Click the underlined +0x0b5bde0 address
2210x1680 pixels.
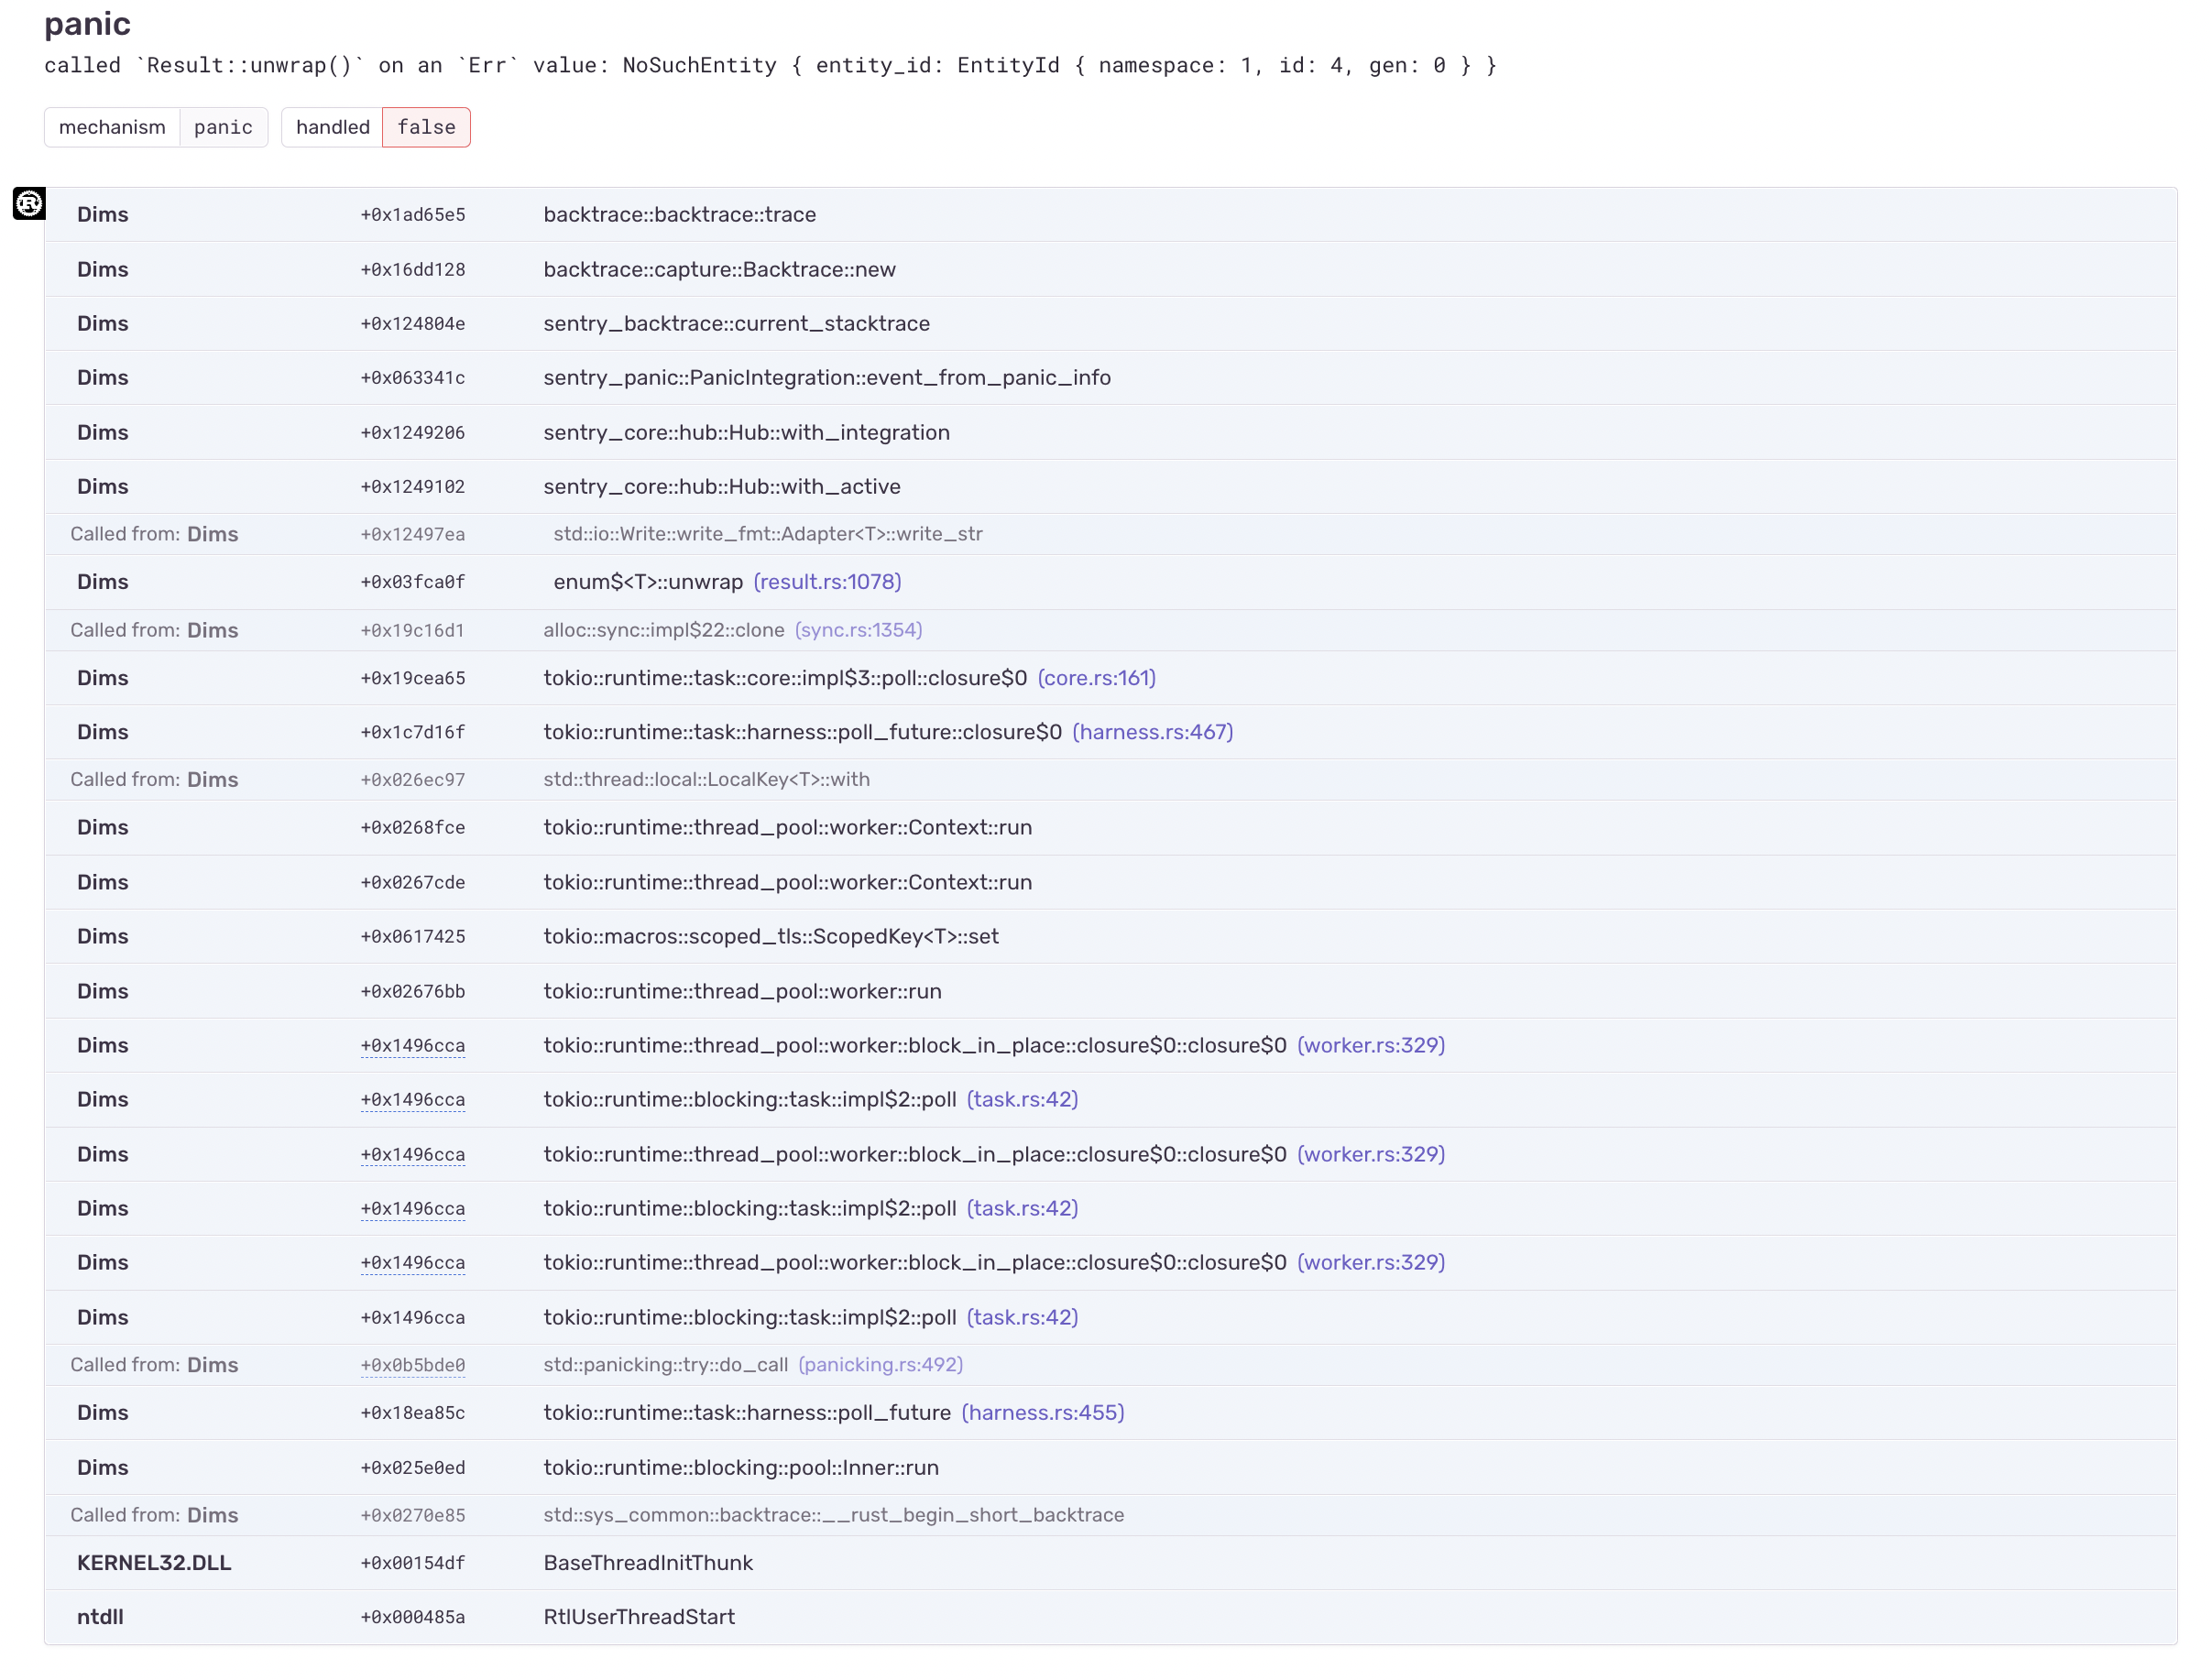coord(413,1364)
